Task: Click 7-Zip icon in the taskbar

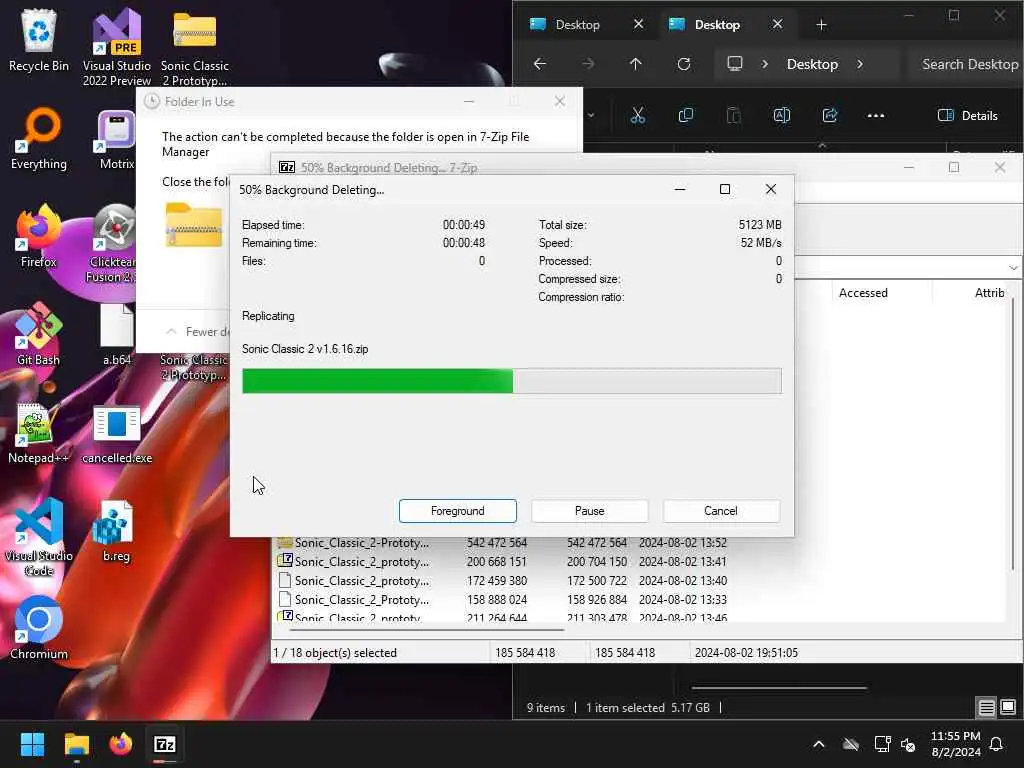Action: click(x=165, y=744)
